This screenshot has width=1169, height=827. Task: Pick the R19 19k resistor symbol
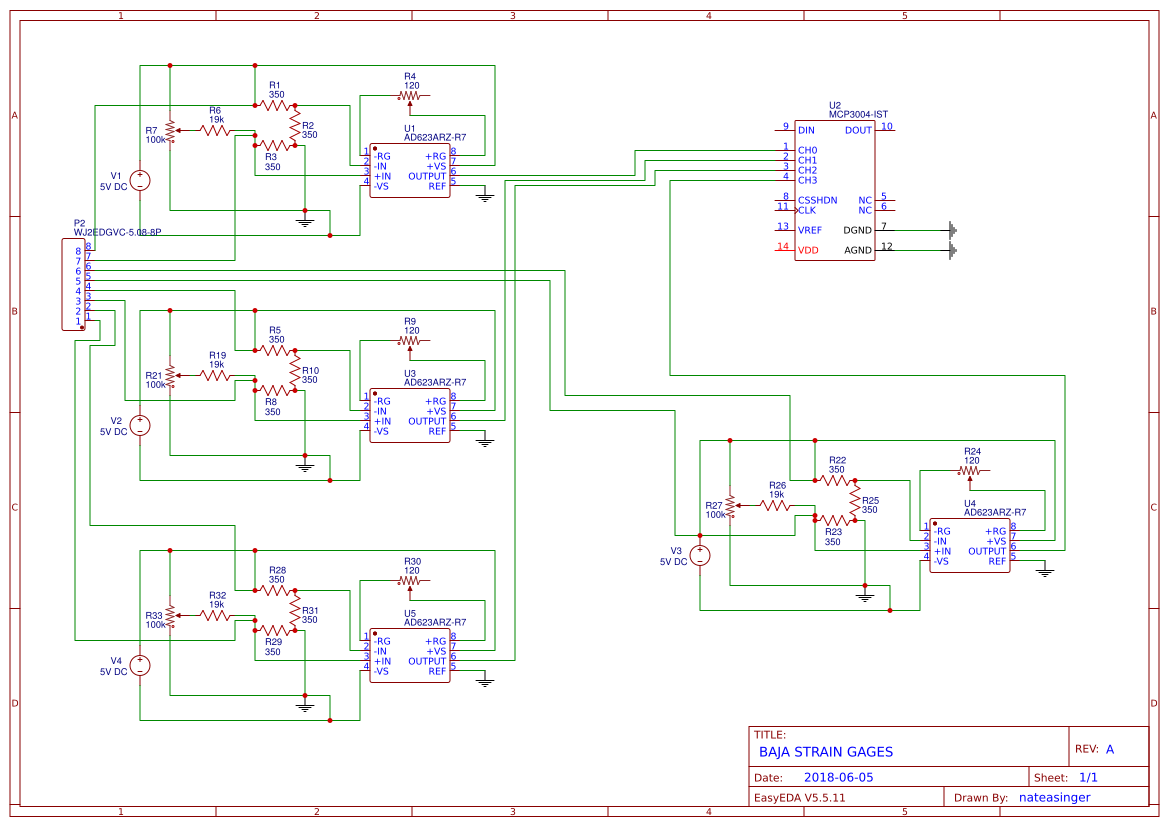click(x=216, y=376)
